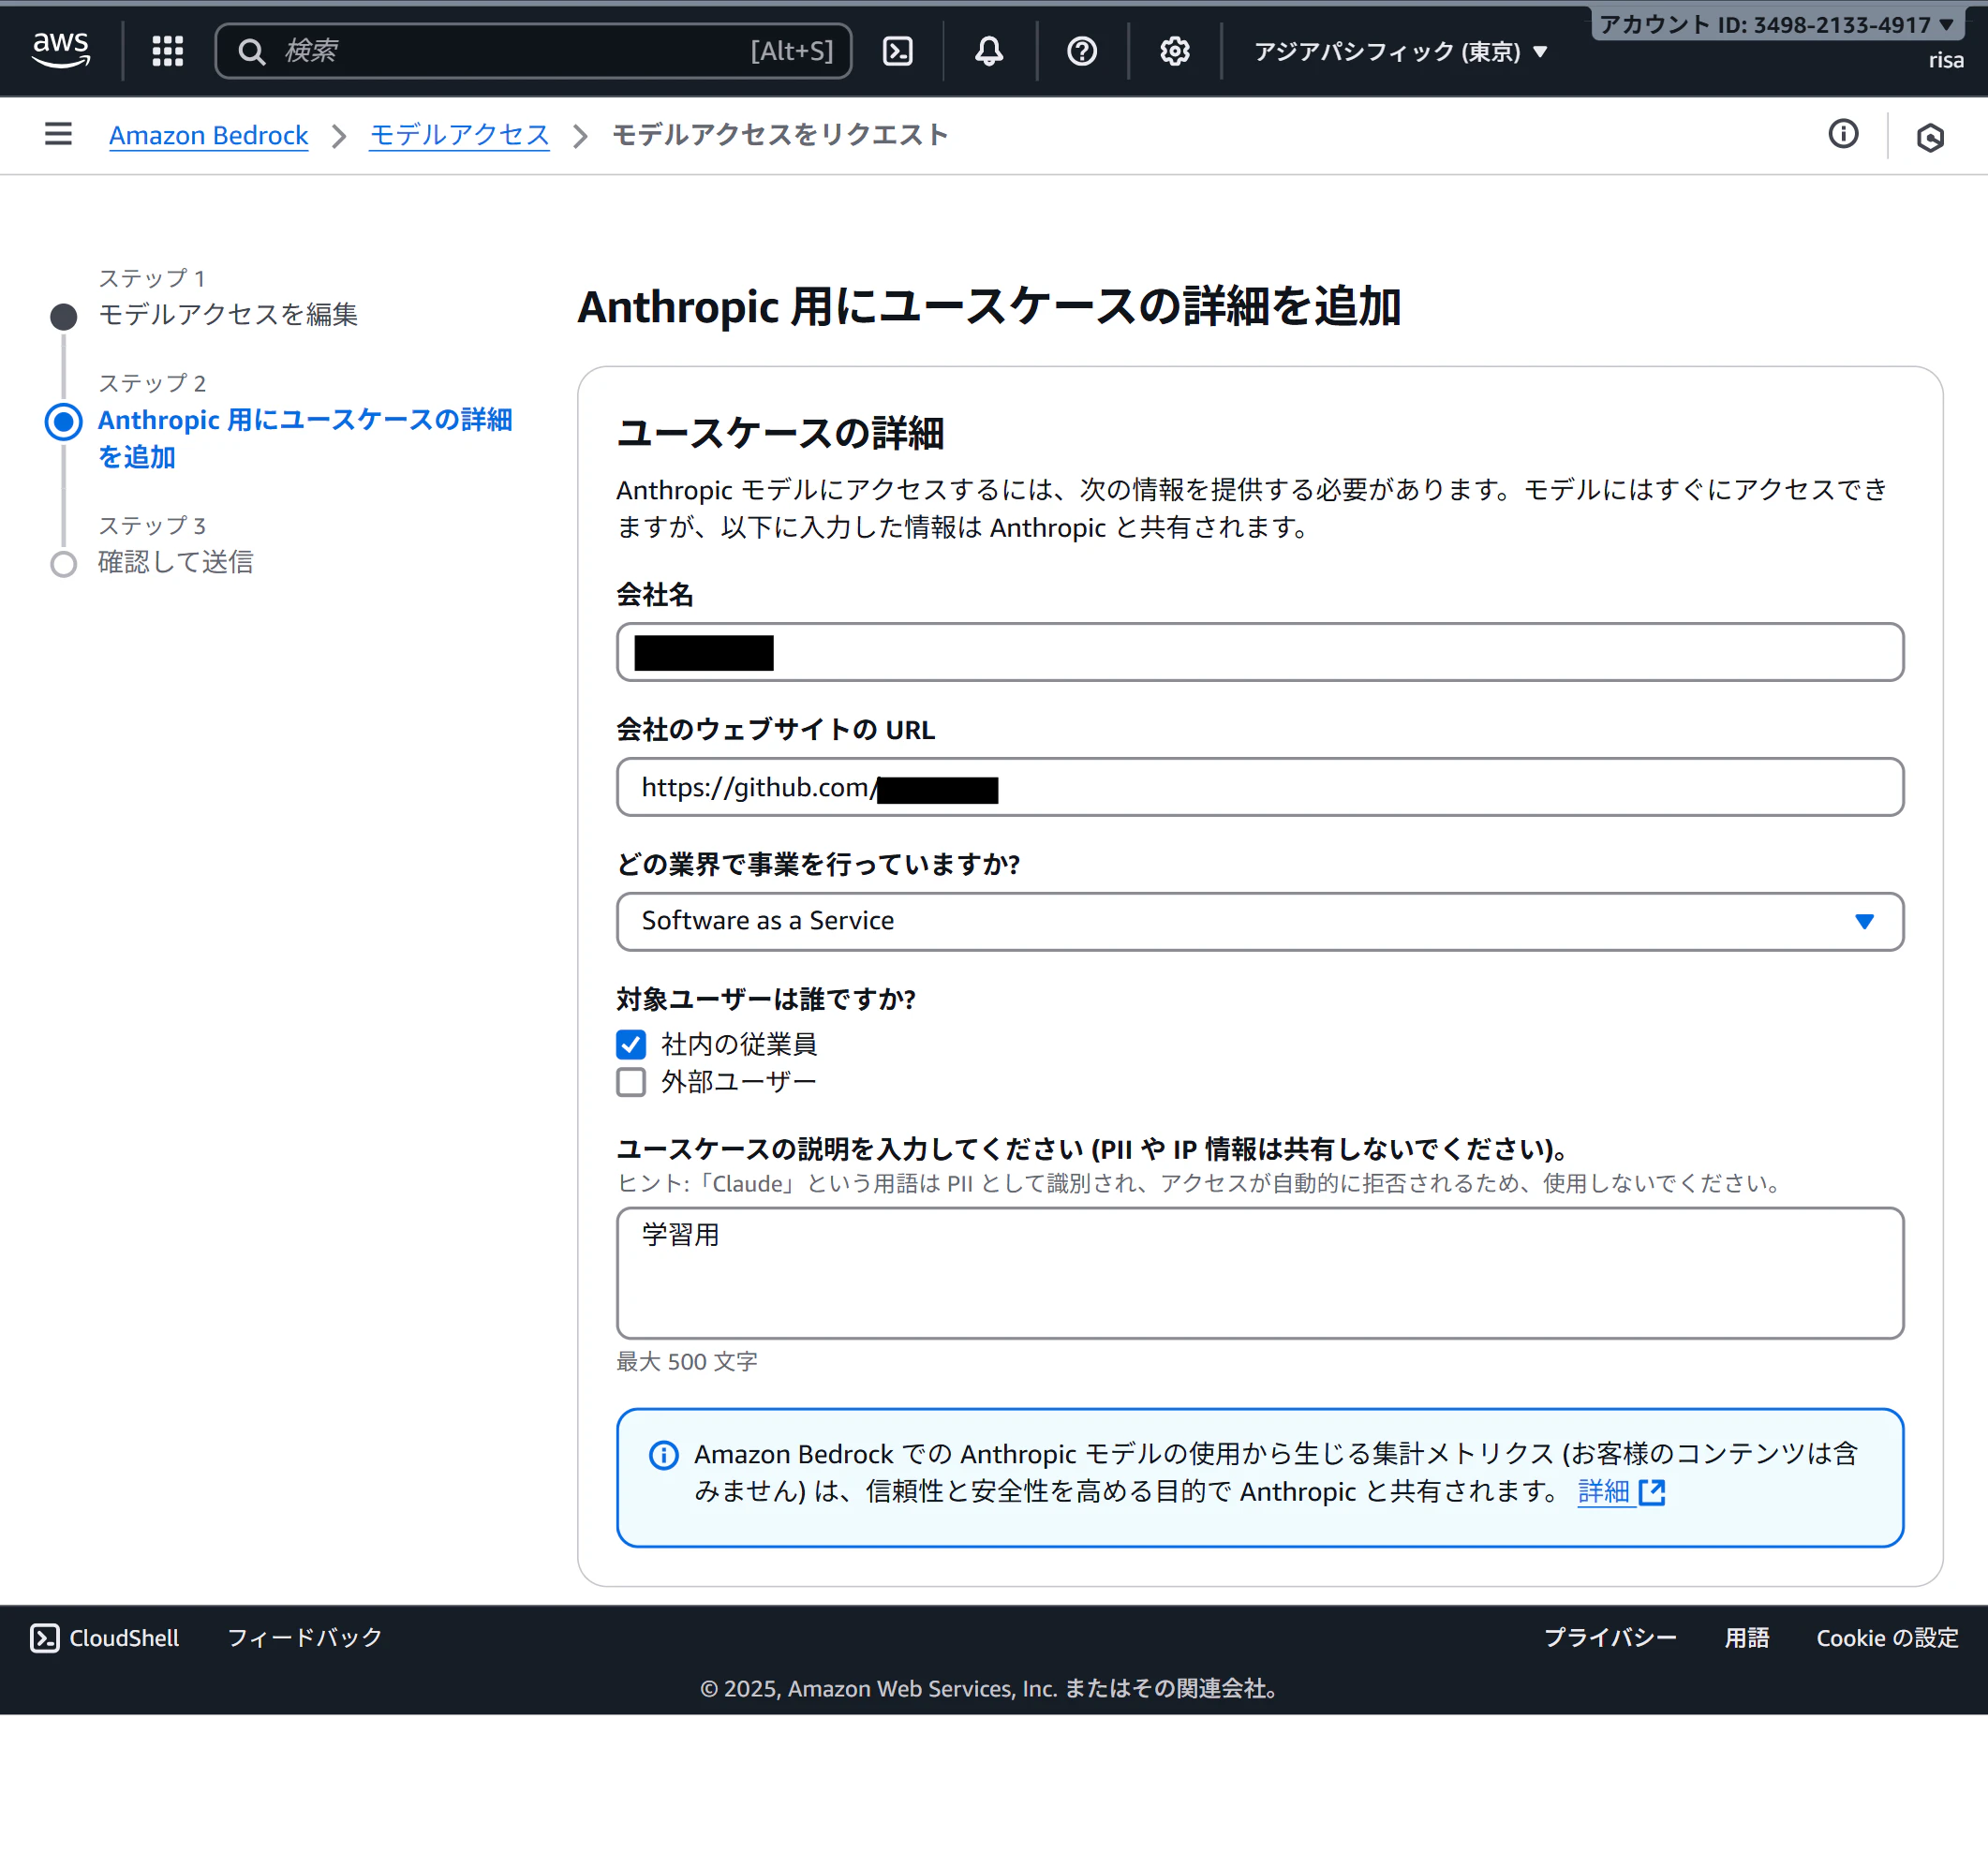1988x1867 pixels.
Task: Click the ユースケースの詳細 heading
Action: [780, 433]
